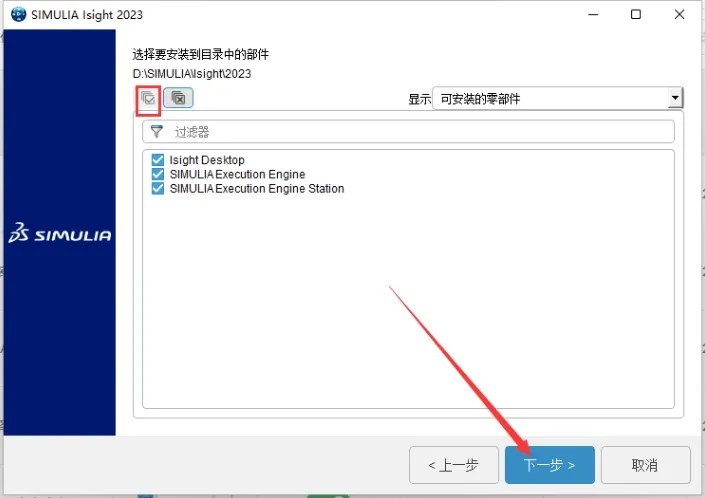Select the SIMULIA Execution Engine label
This screenshot has height=498, width=705.
[x=237, y=174]
